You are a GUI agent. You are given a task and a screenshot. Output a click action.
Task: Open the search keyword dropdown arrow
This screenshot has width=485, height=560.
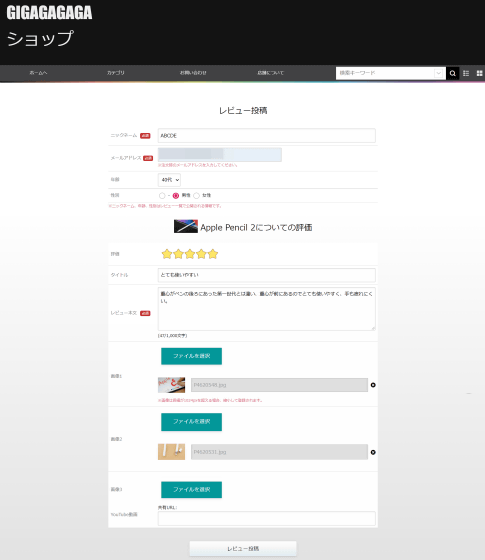[x=439, y=73]
